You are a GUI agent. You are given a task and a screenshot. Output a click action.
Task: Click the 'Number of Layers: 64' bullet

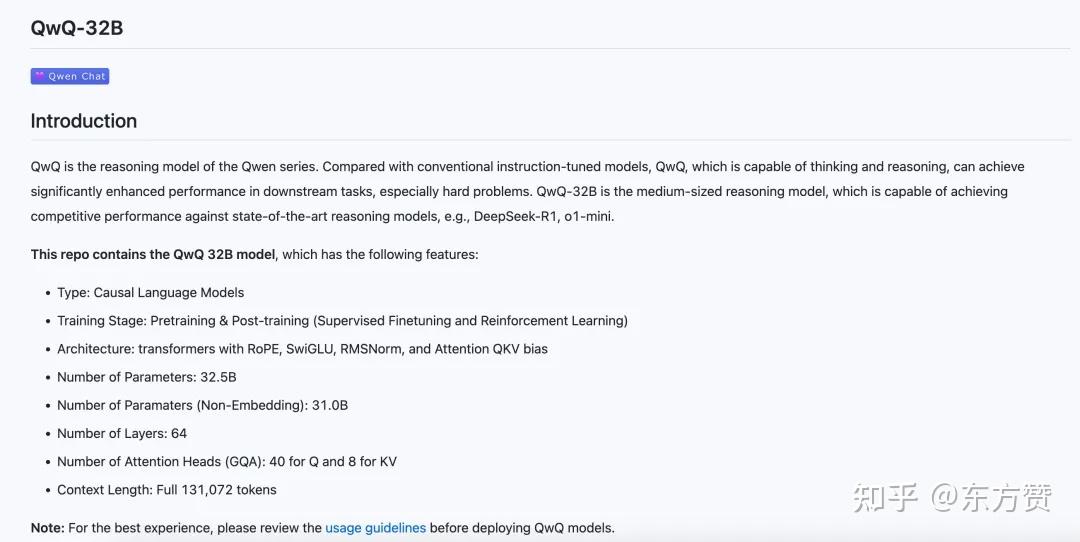pyautogui.click(x=122, y=433)
